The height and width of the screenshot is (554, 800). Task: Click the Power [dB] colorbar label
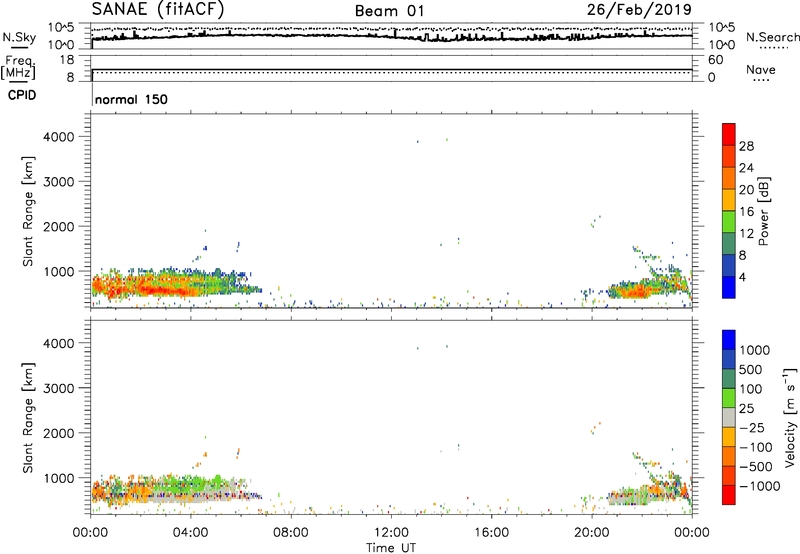tap(763, 211)
